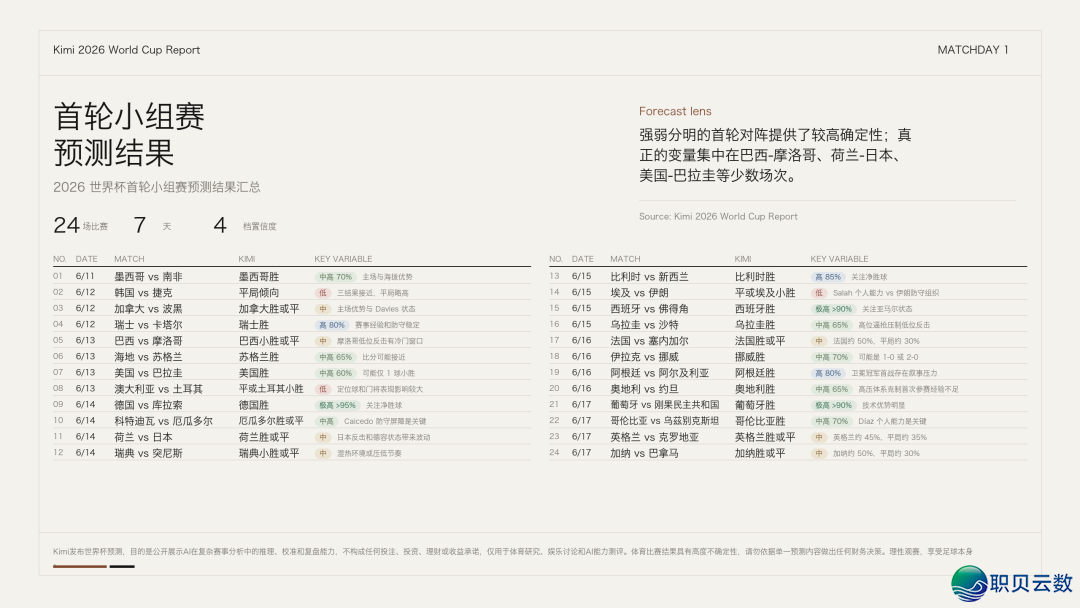Click match '哥伦比亚 vs 乌兹别克斯坦'
This screenshot has width=1080, height=608.
[665, 421]
